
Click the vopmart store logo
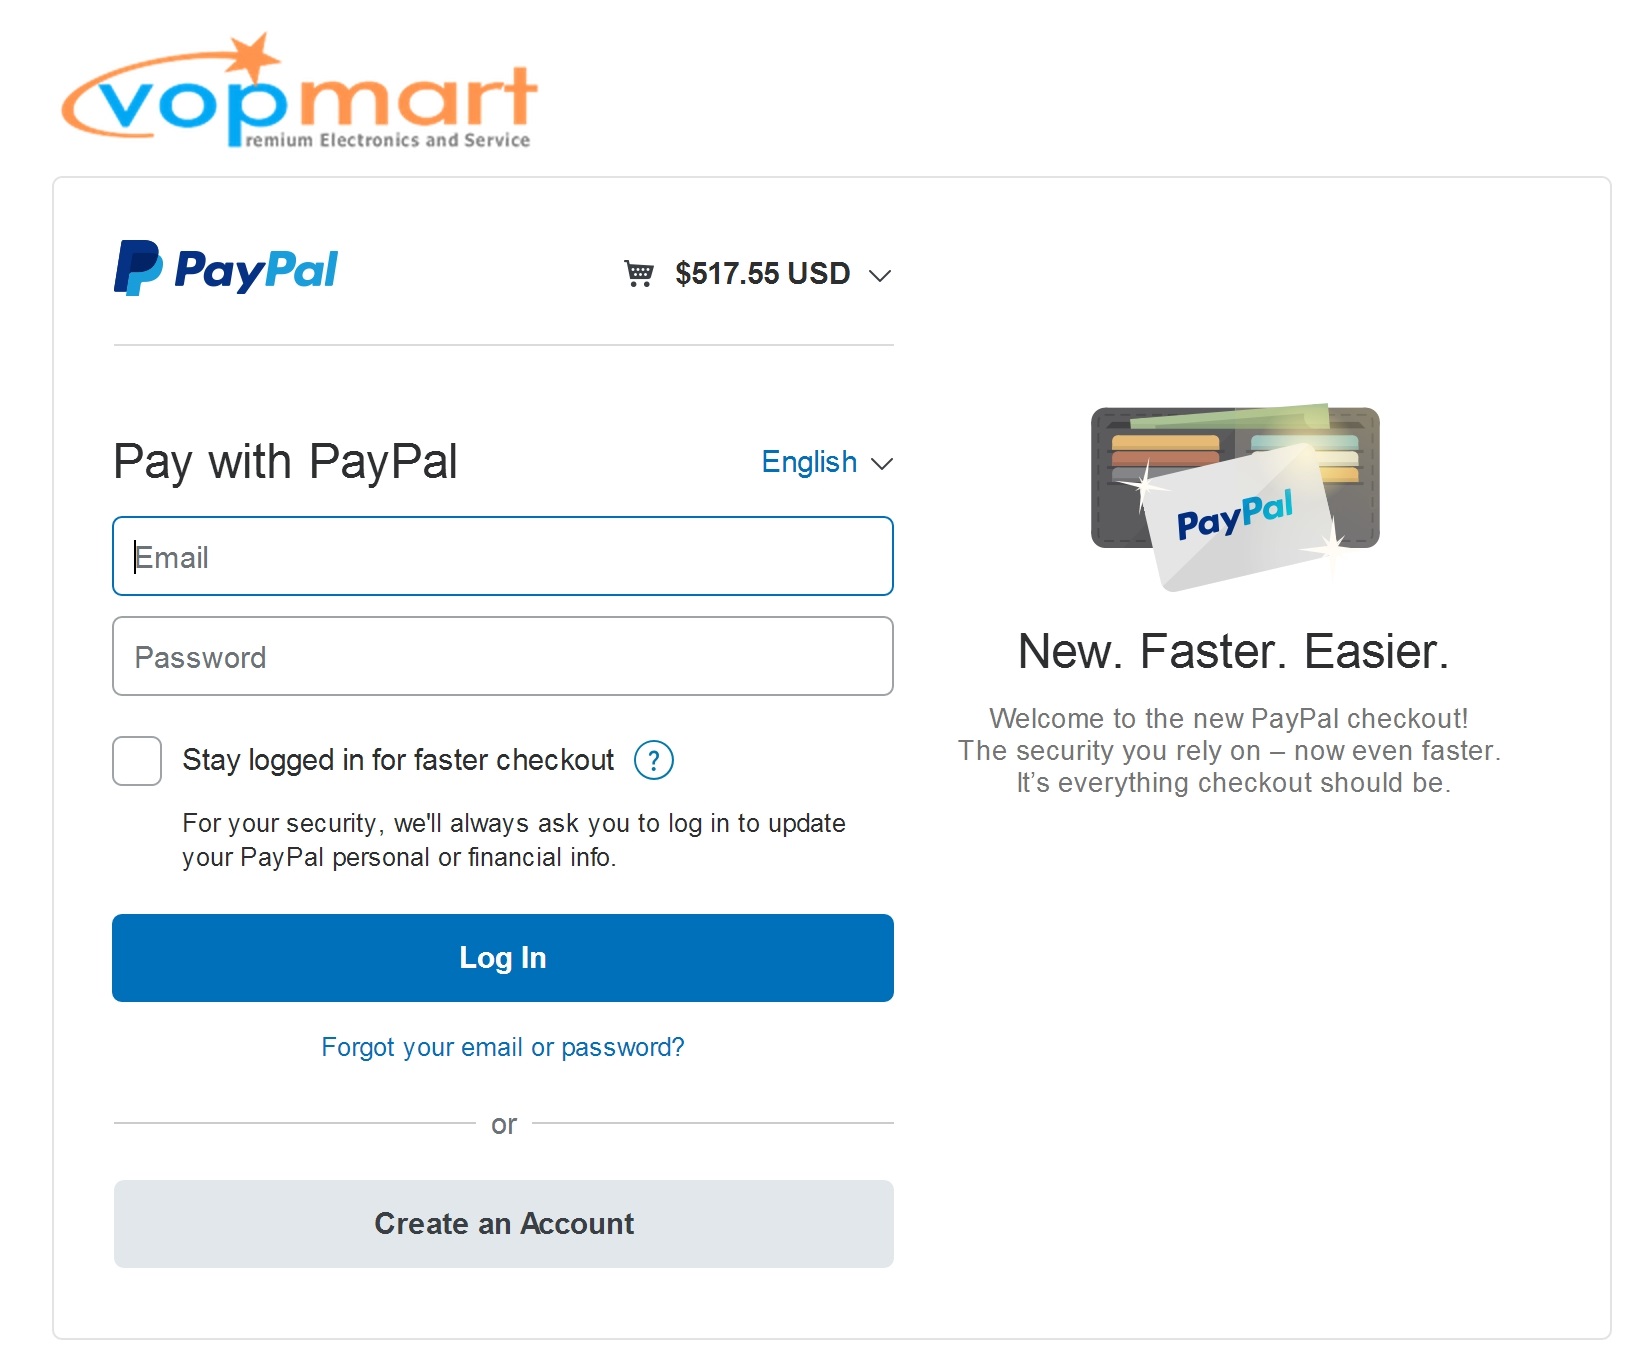point(300,91)
